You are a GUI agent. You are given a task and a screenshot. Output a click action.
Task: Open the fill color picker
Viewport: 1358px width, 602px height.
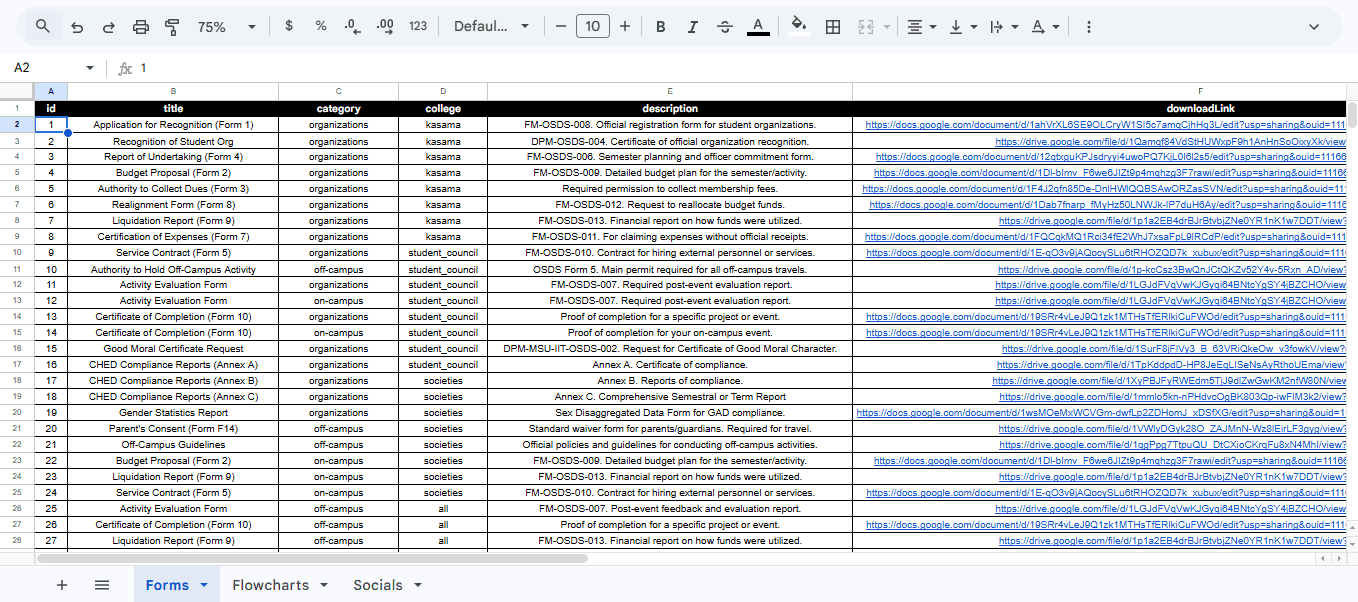tap(798, 27)
